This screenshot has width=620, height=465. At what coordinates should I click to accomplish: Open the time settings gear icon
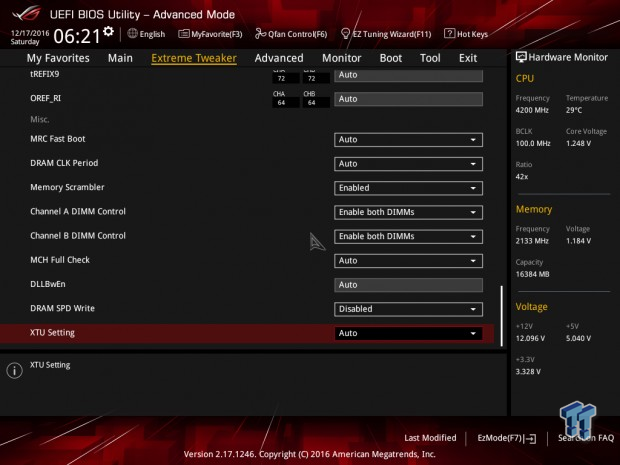pos(108,32)
